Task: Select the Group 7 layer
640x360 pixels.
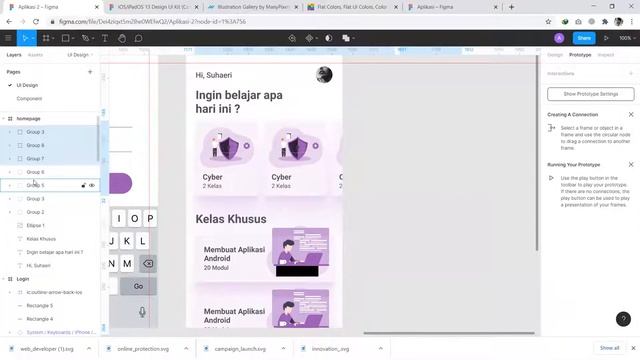Action: pos(49,159)
